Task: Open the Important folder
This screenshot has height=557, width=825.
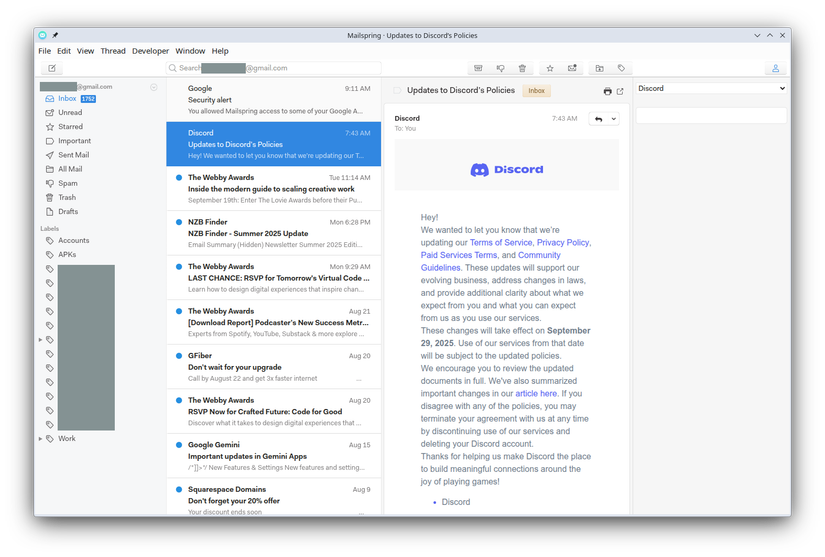Action: pos(74,141)
